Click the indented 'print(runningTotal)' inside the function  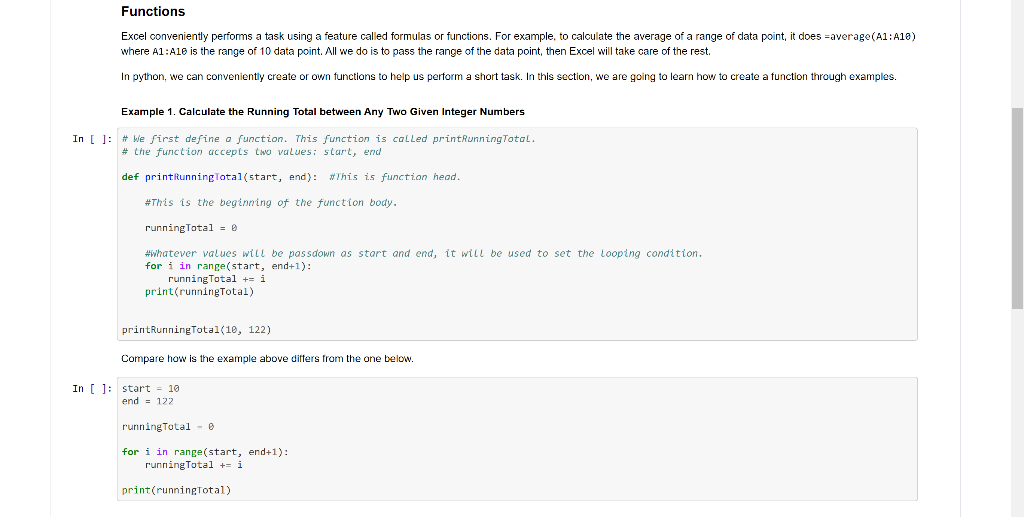199,292
